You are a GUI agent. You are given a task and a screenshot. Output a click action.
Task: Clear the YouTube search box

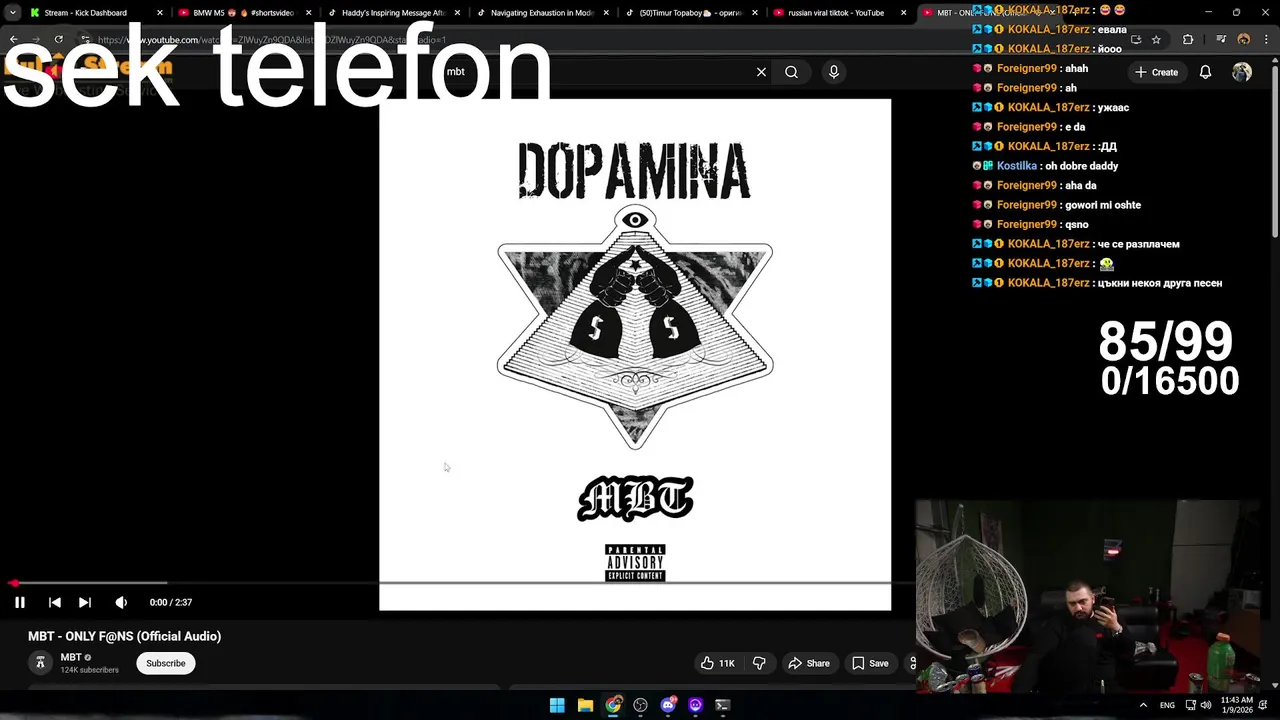[x=761, y=72]
